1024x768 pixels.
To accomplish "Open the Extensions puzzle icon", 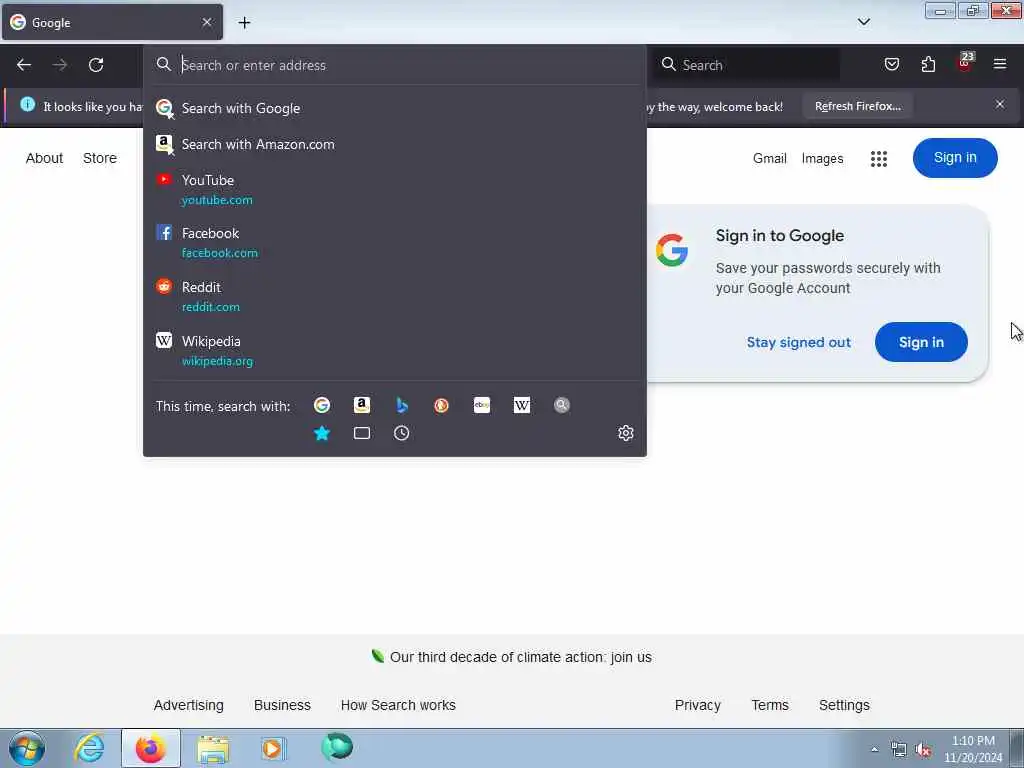I will pos(928,64).
